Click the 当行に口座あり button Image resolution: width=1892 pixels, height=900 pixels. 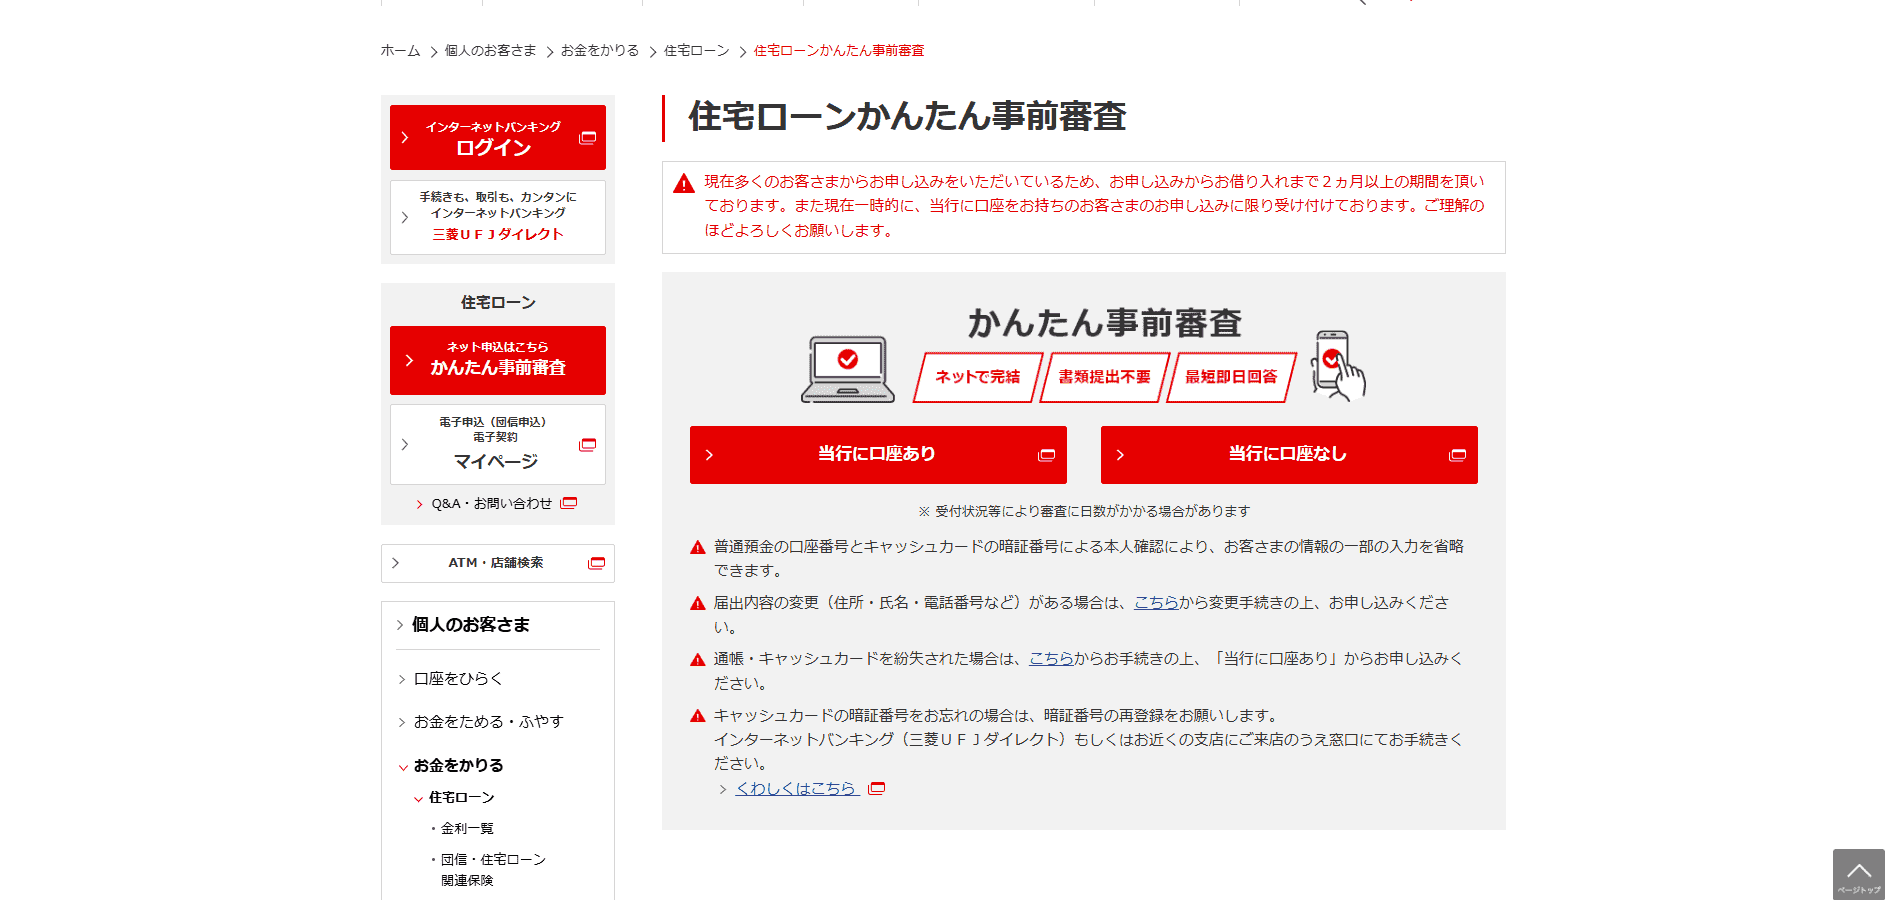877,455
